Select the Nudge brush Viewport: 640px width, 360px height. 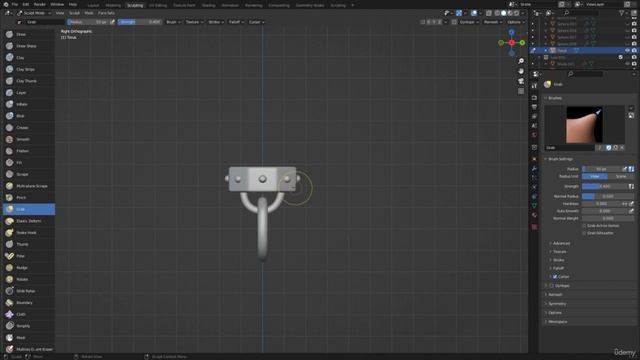click(x=29, y=267)
